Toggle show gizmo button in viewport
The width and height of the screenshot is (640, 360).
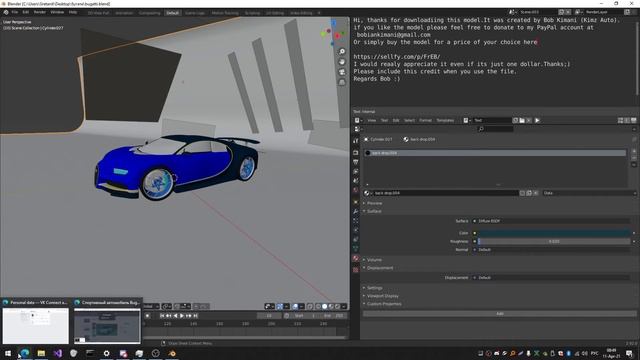pos(280,306)
